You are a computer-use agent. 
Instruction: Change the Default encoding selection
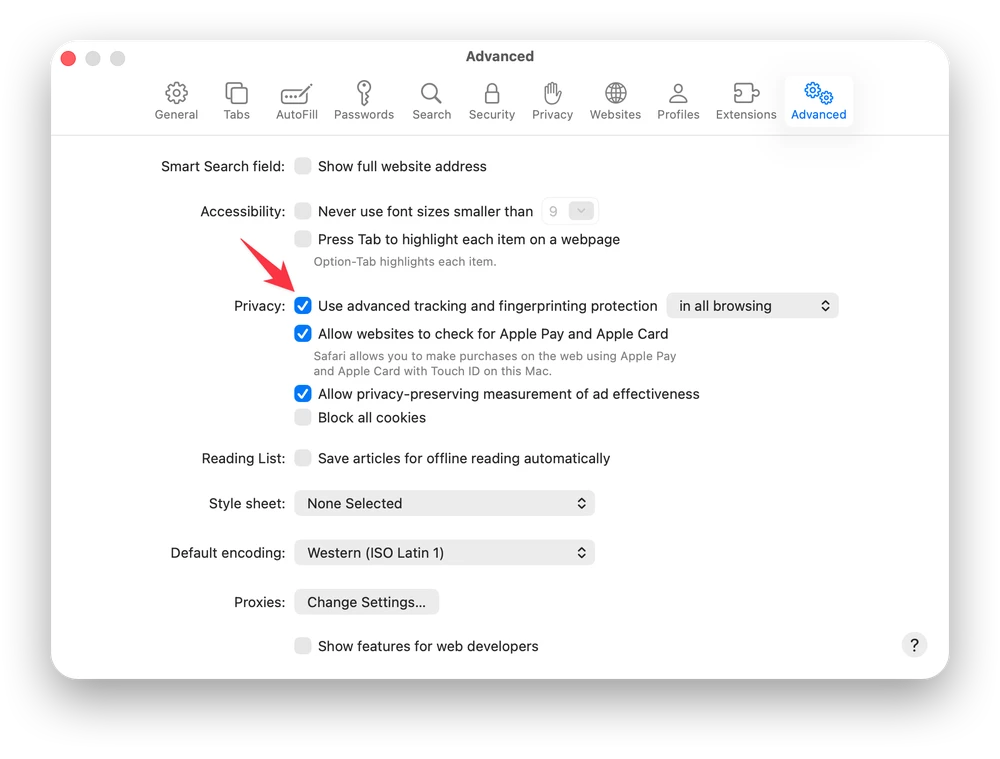tap(444, 552)
